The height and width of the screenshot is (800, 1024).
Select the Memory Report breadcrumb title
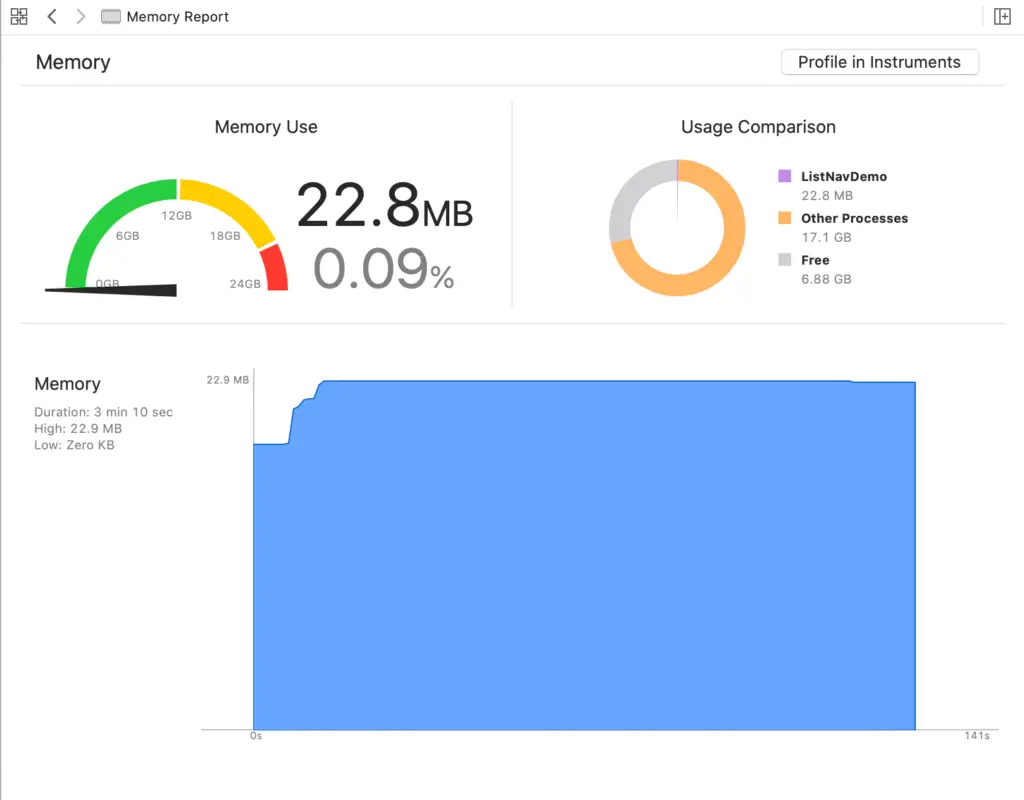pyautogui.click(x=178, y=17)
